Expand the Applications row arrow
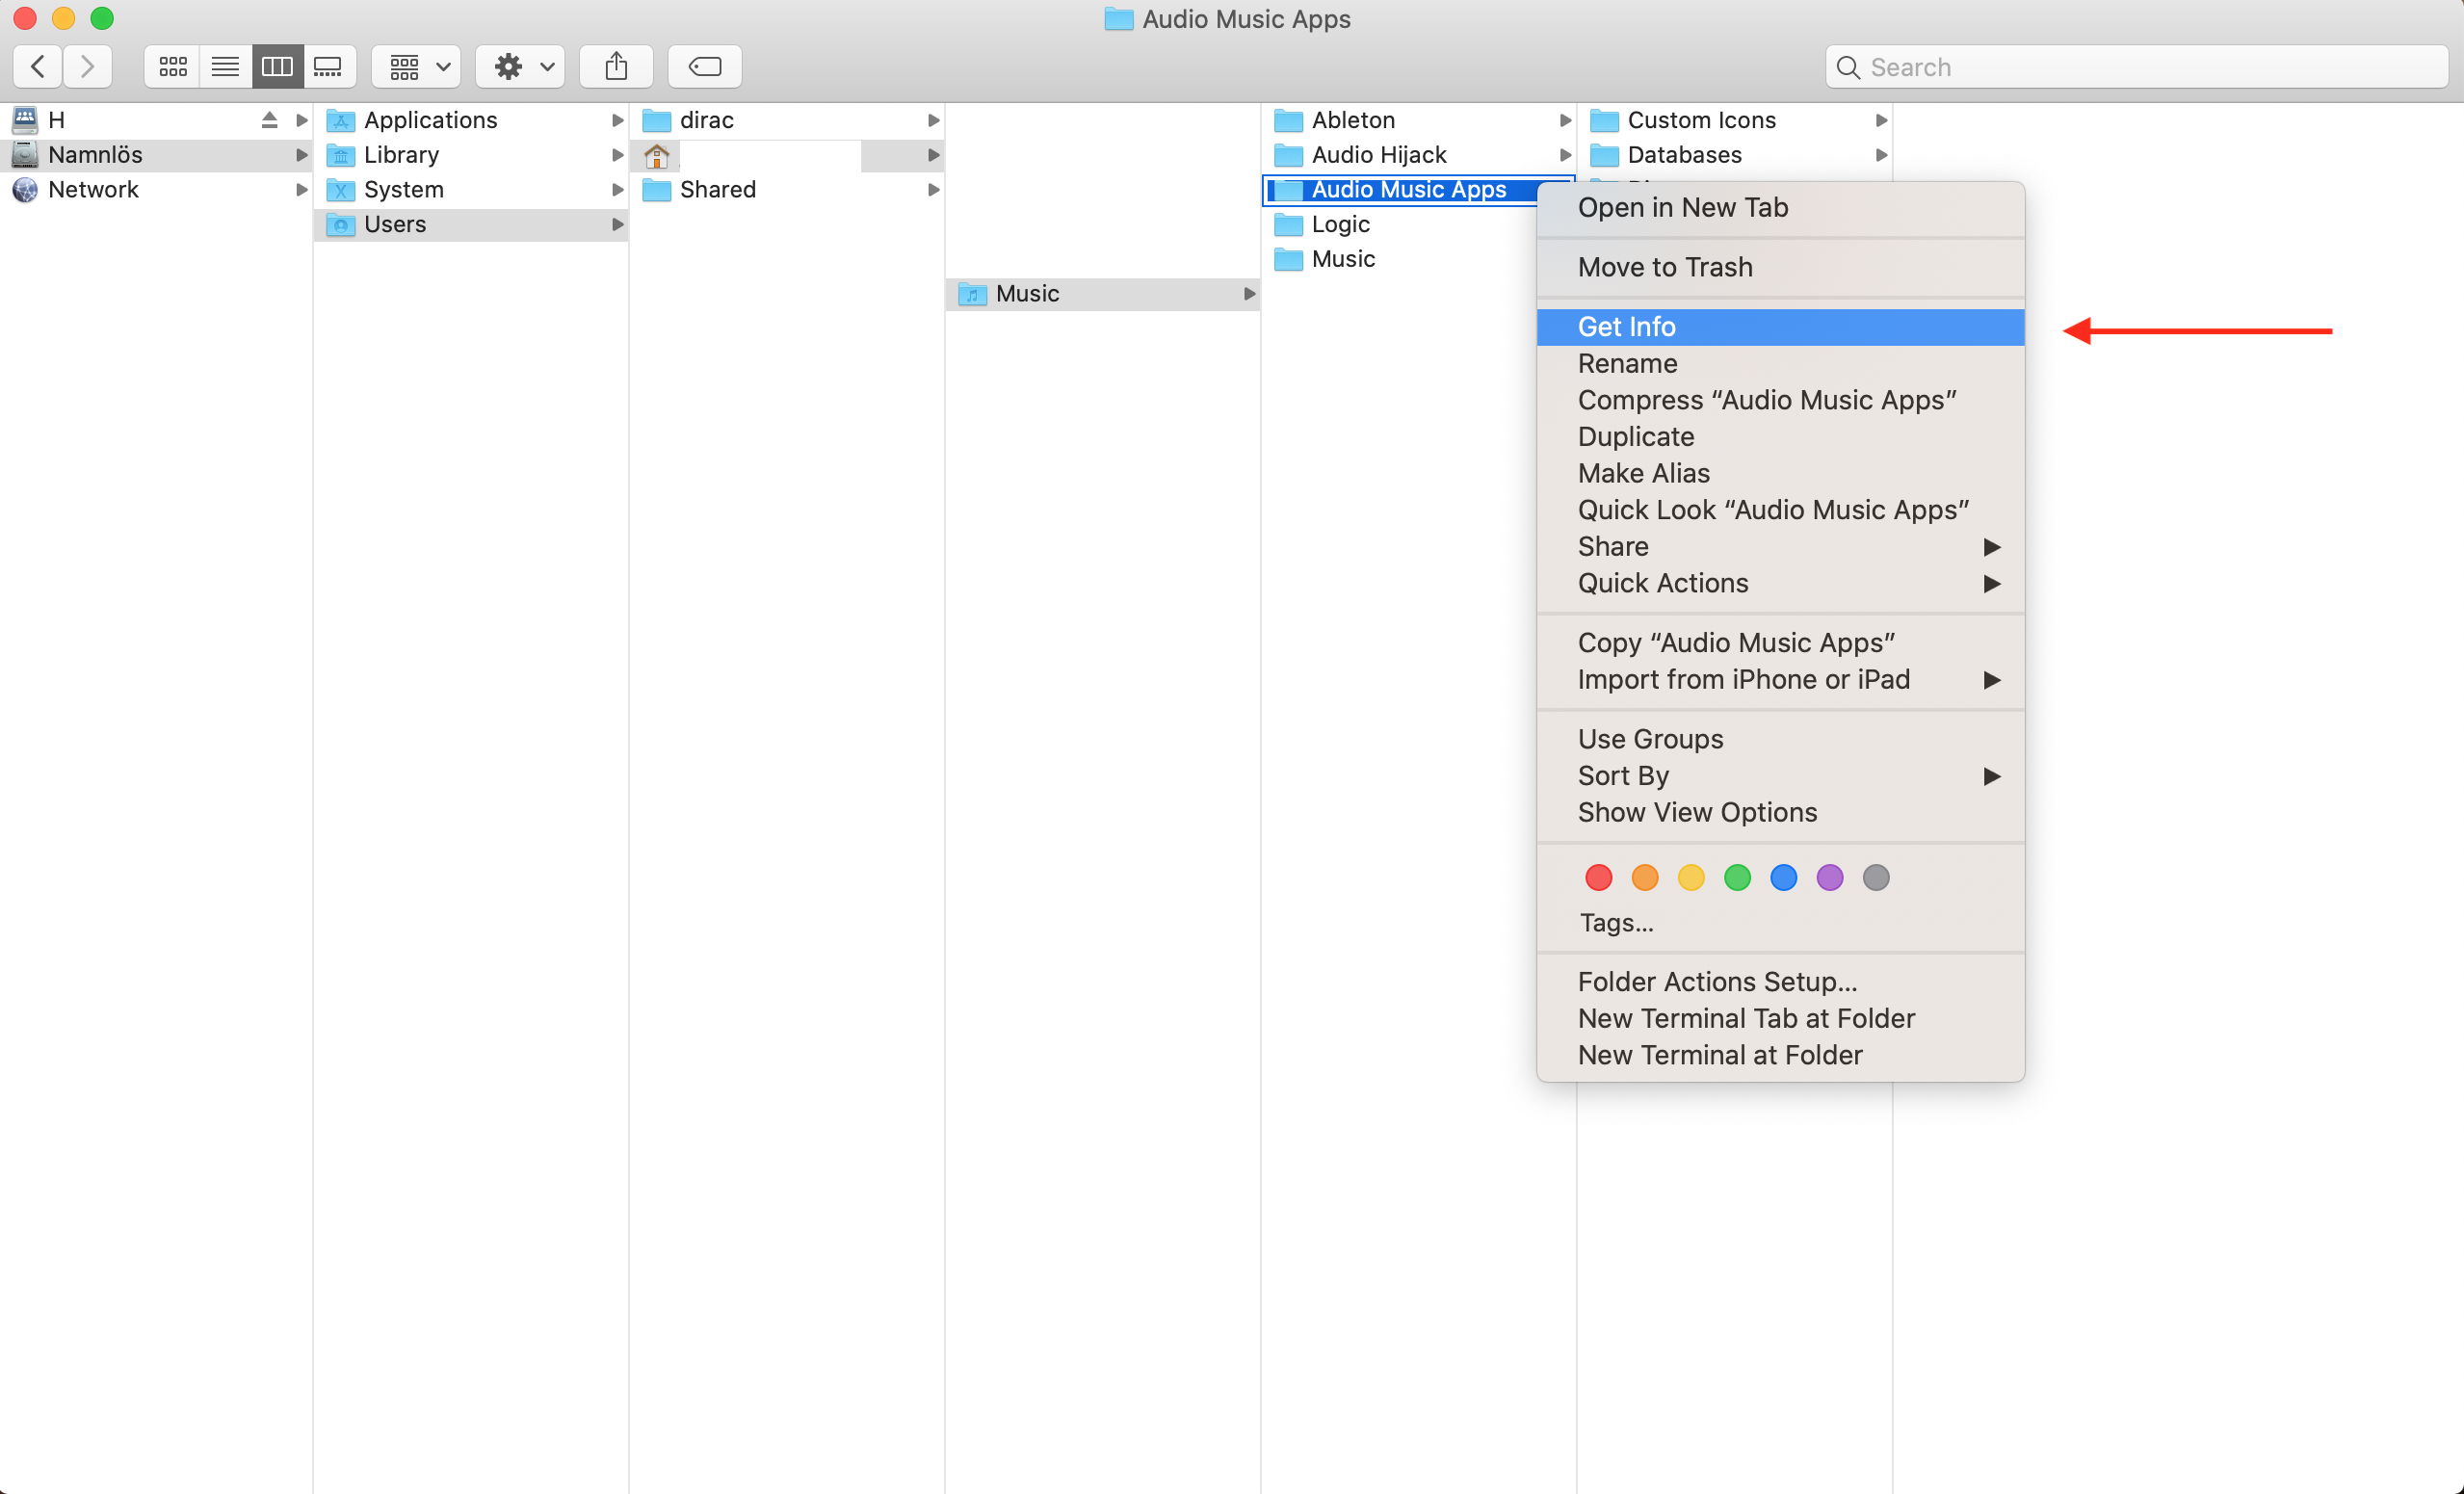2464x1494 pixels. (x=618, y=120)
